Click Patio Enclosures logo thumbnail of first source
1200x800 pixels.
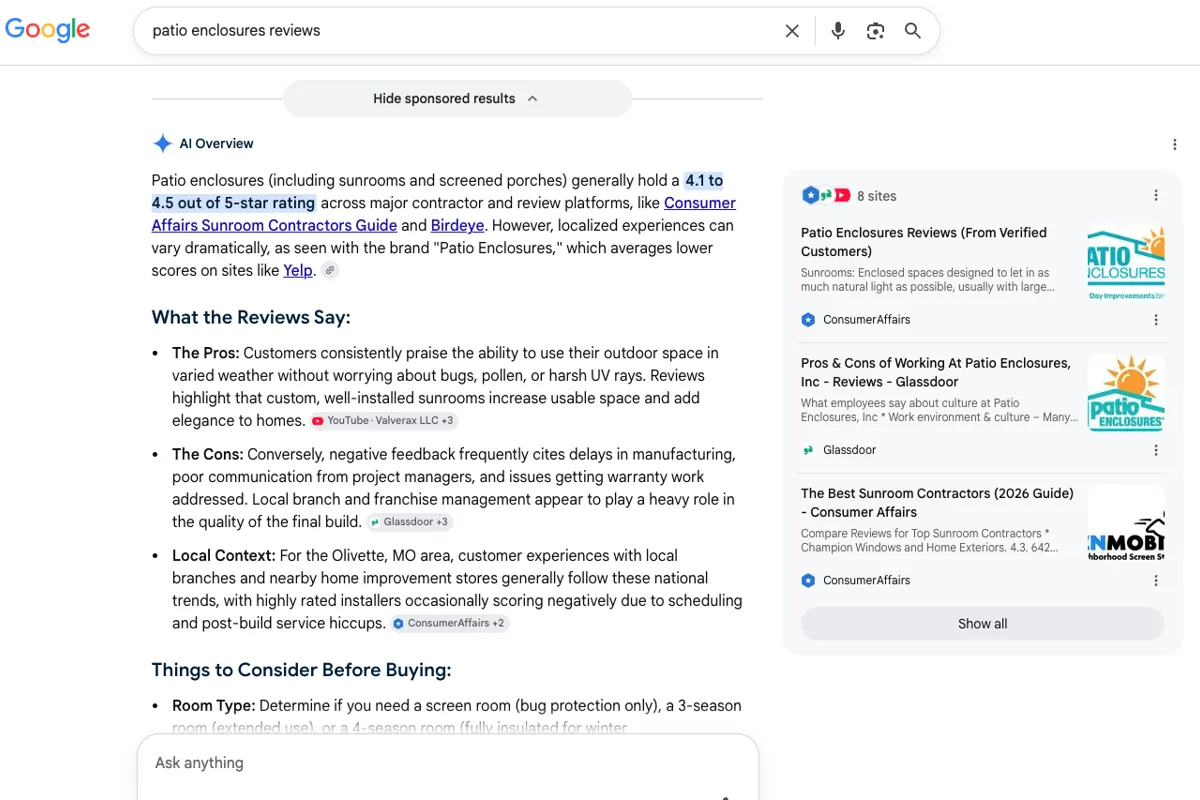[1126, 262]
